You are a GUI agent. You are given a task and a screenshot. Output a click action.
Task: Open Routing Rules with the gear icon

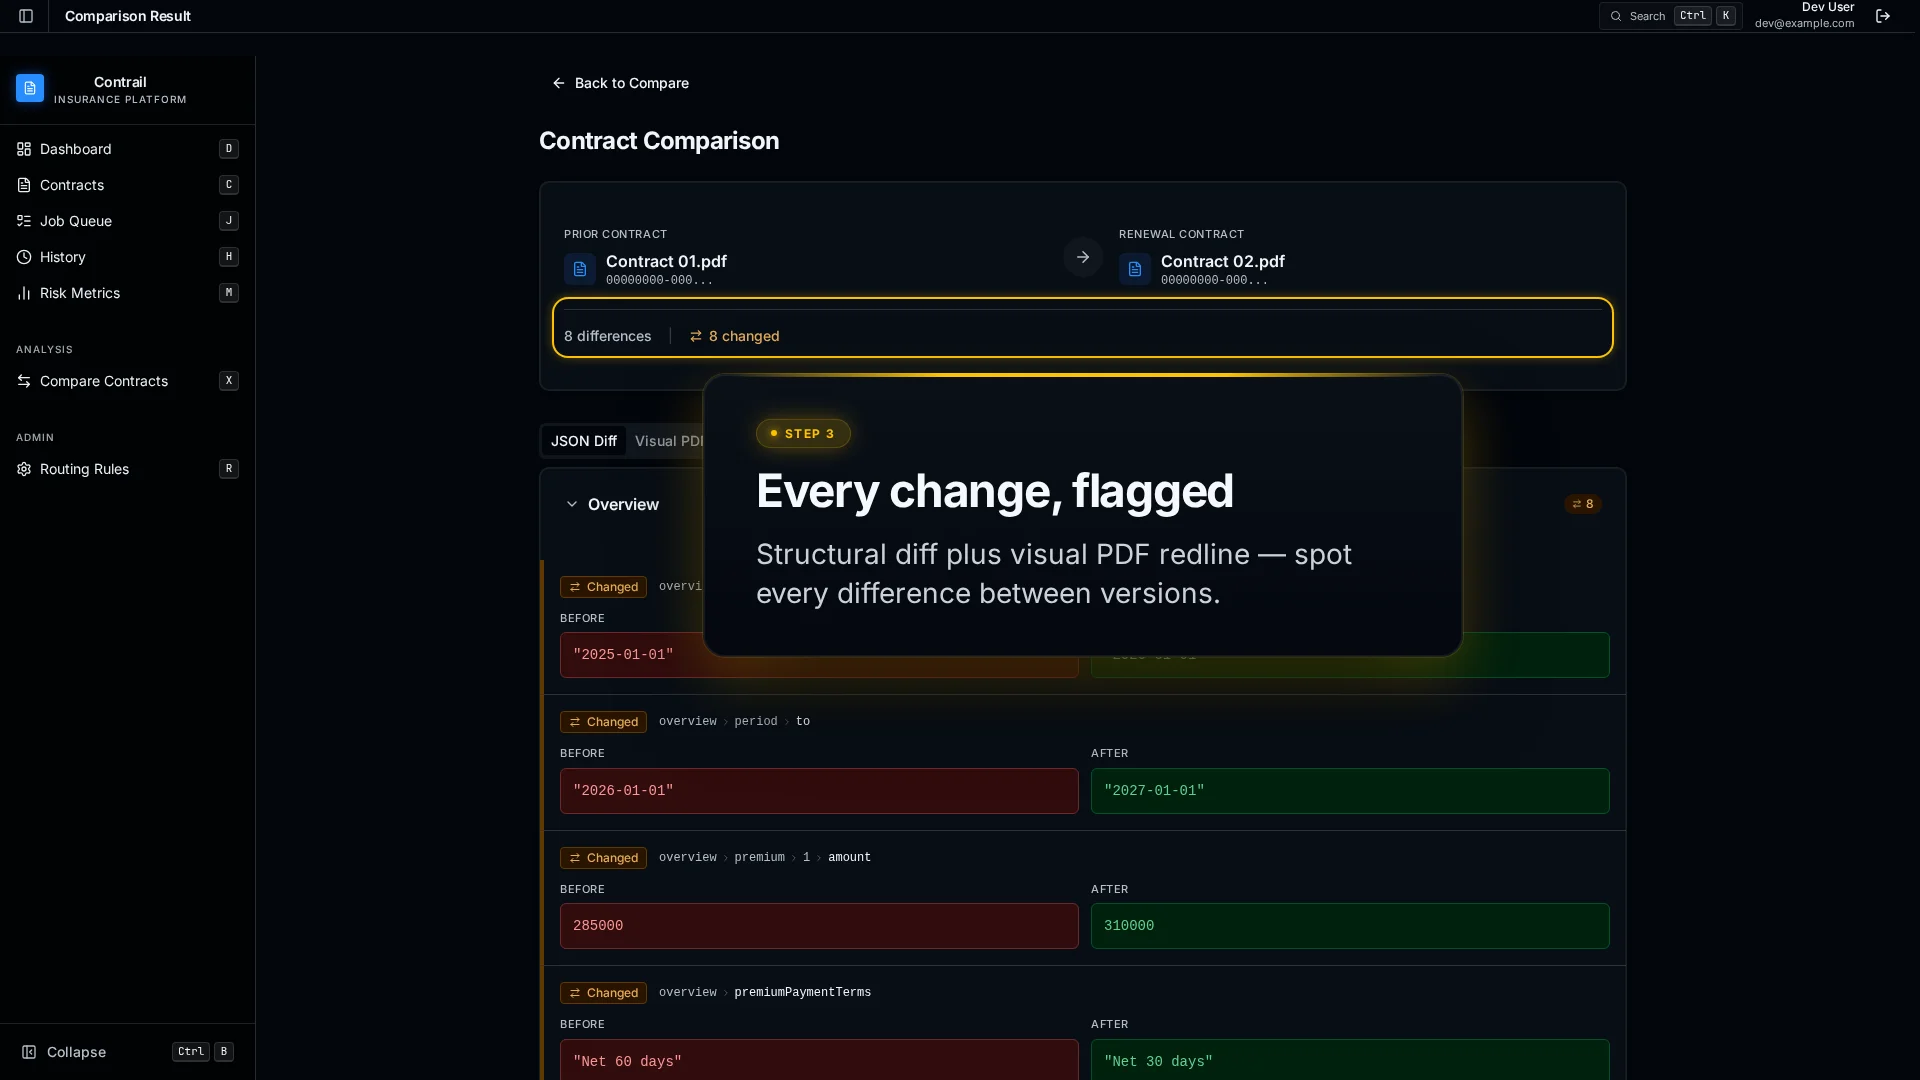pos(23,469)
